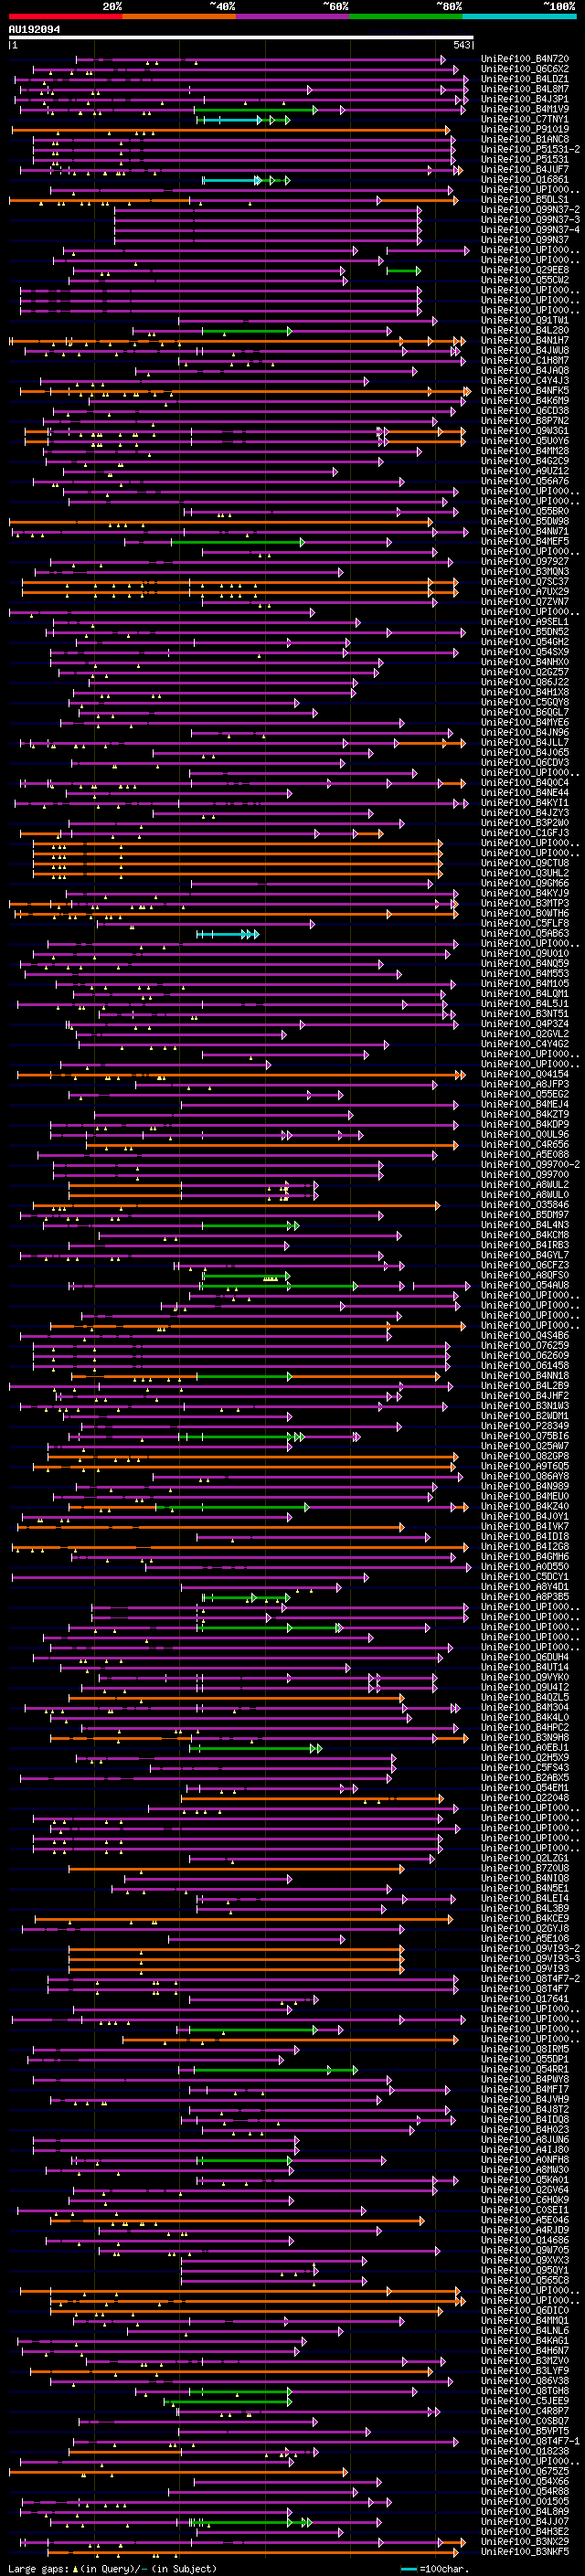Select hit label UniRef100_Q9CTU8
Screen dimensions: 585x2576
pos(525,864)
